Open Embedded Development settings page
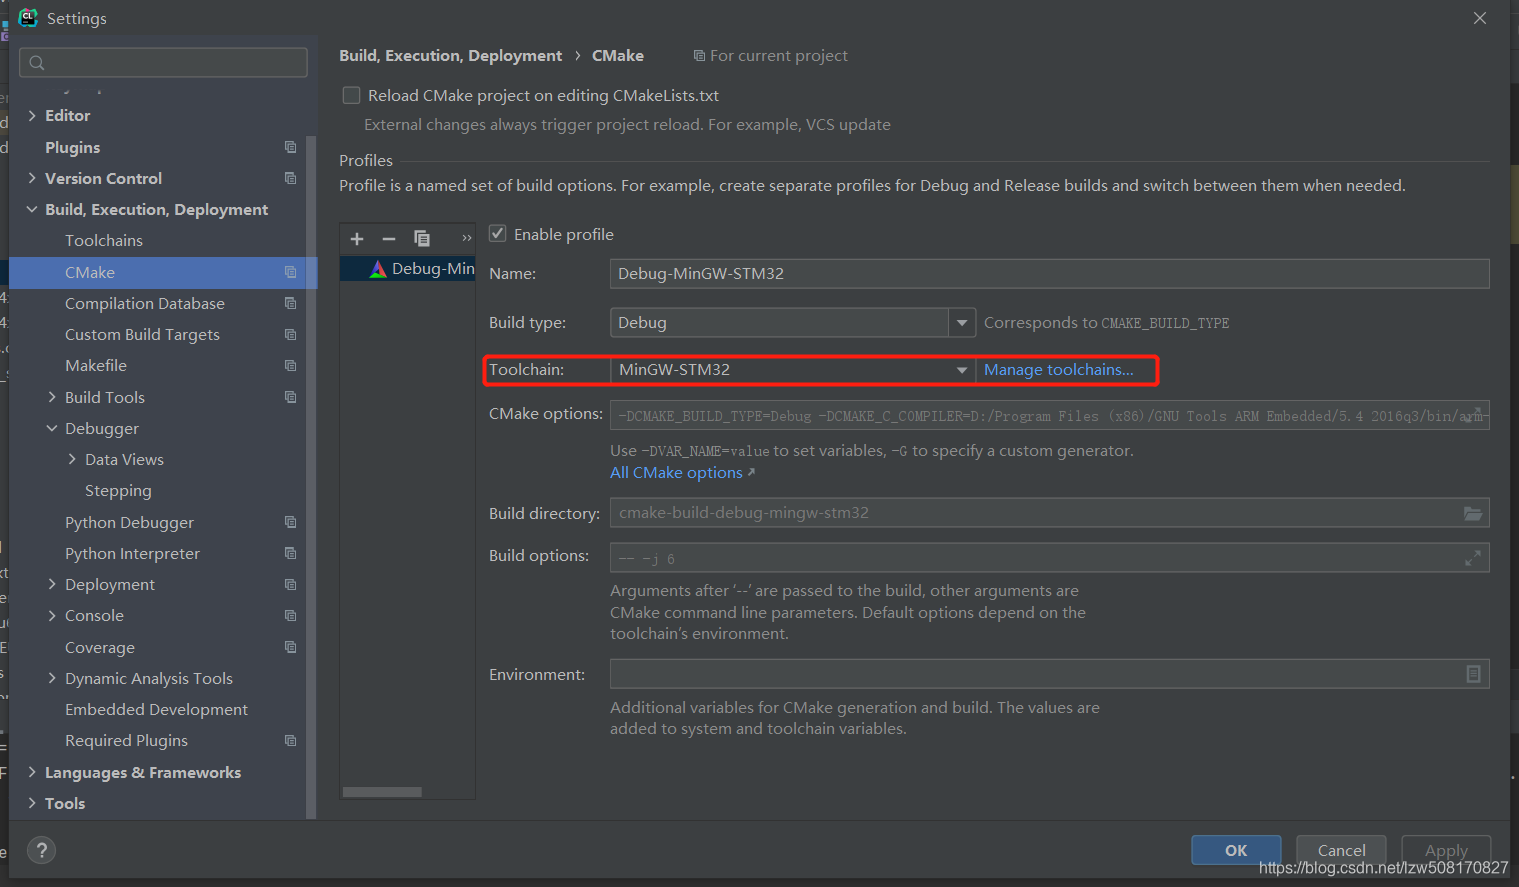 pos(156,709)
